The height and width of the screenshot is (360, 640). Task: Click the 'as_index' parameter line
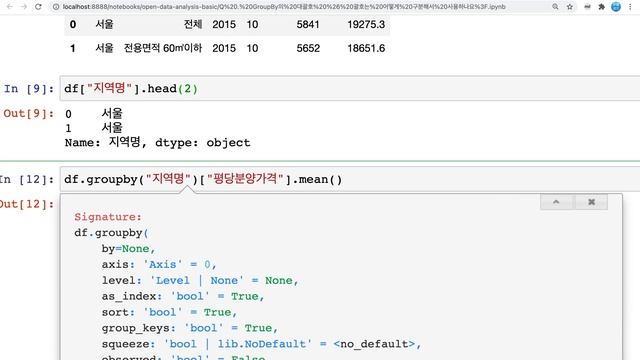pos(183,296)
